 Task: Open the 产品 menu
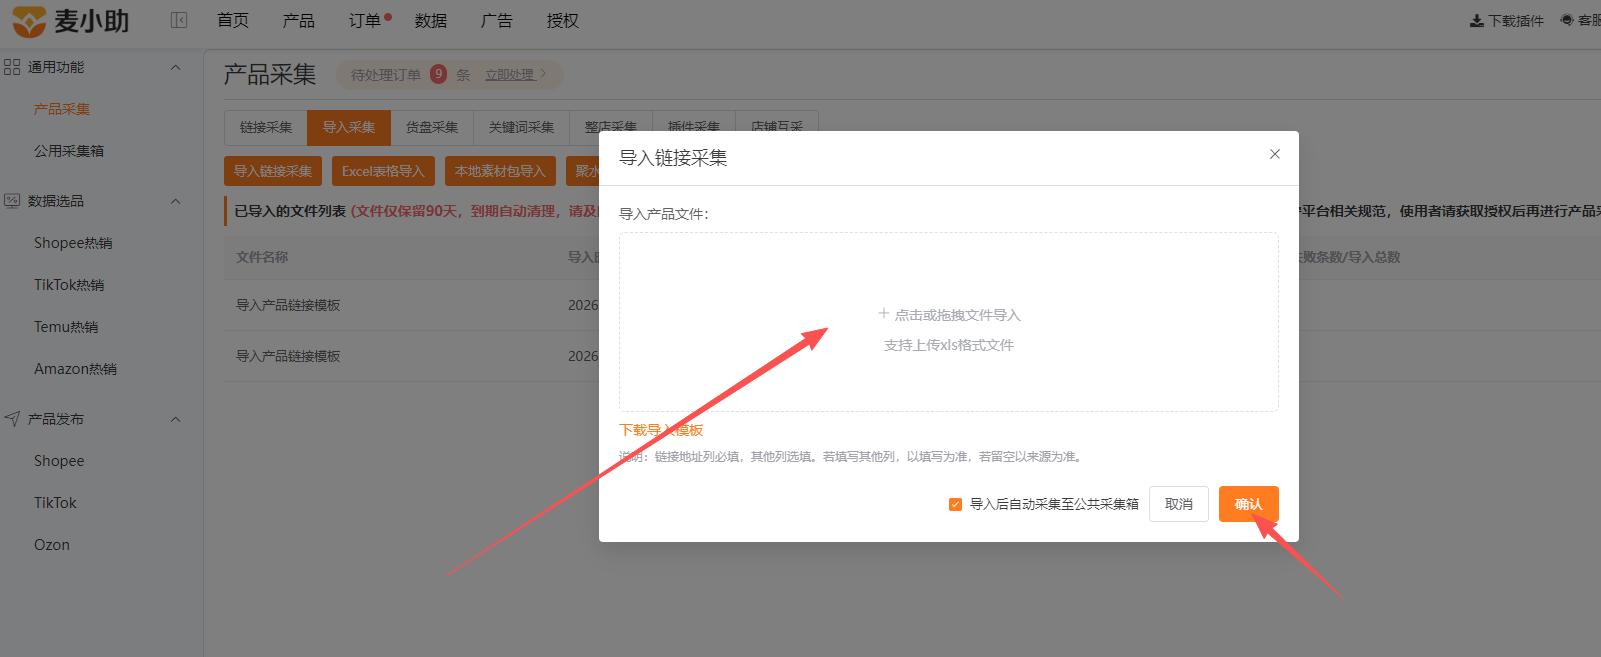pos(299,20)
